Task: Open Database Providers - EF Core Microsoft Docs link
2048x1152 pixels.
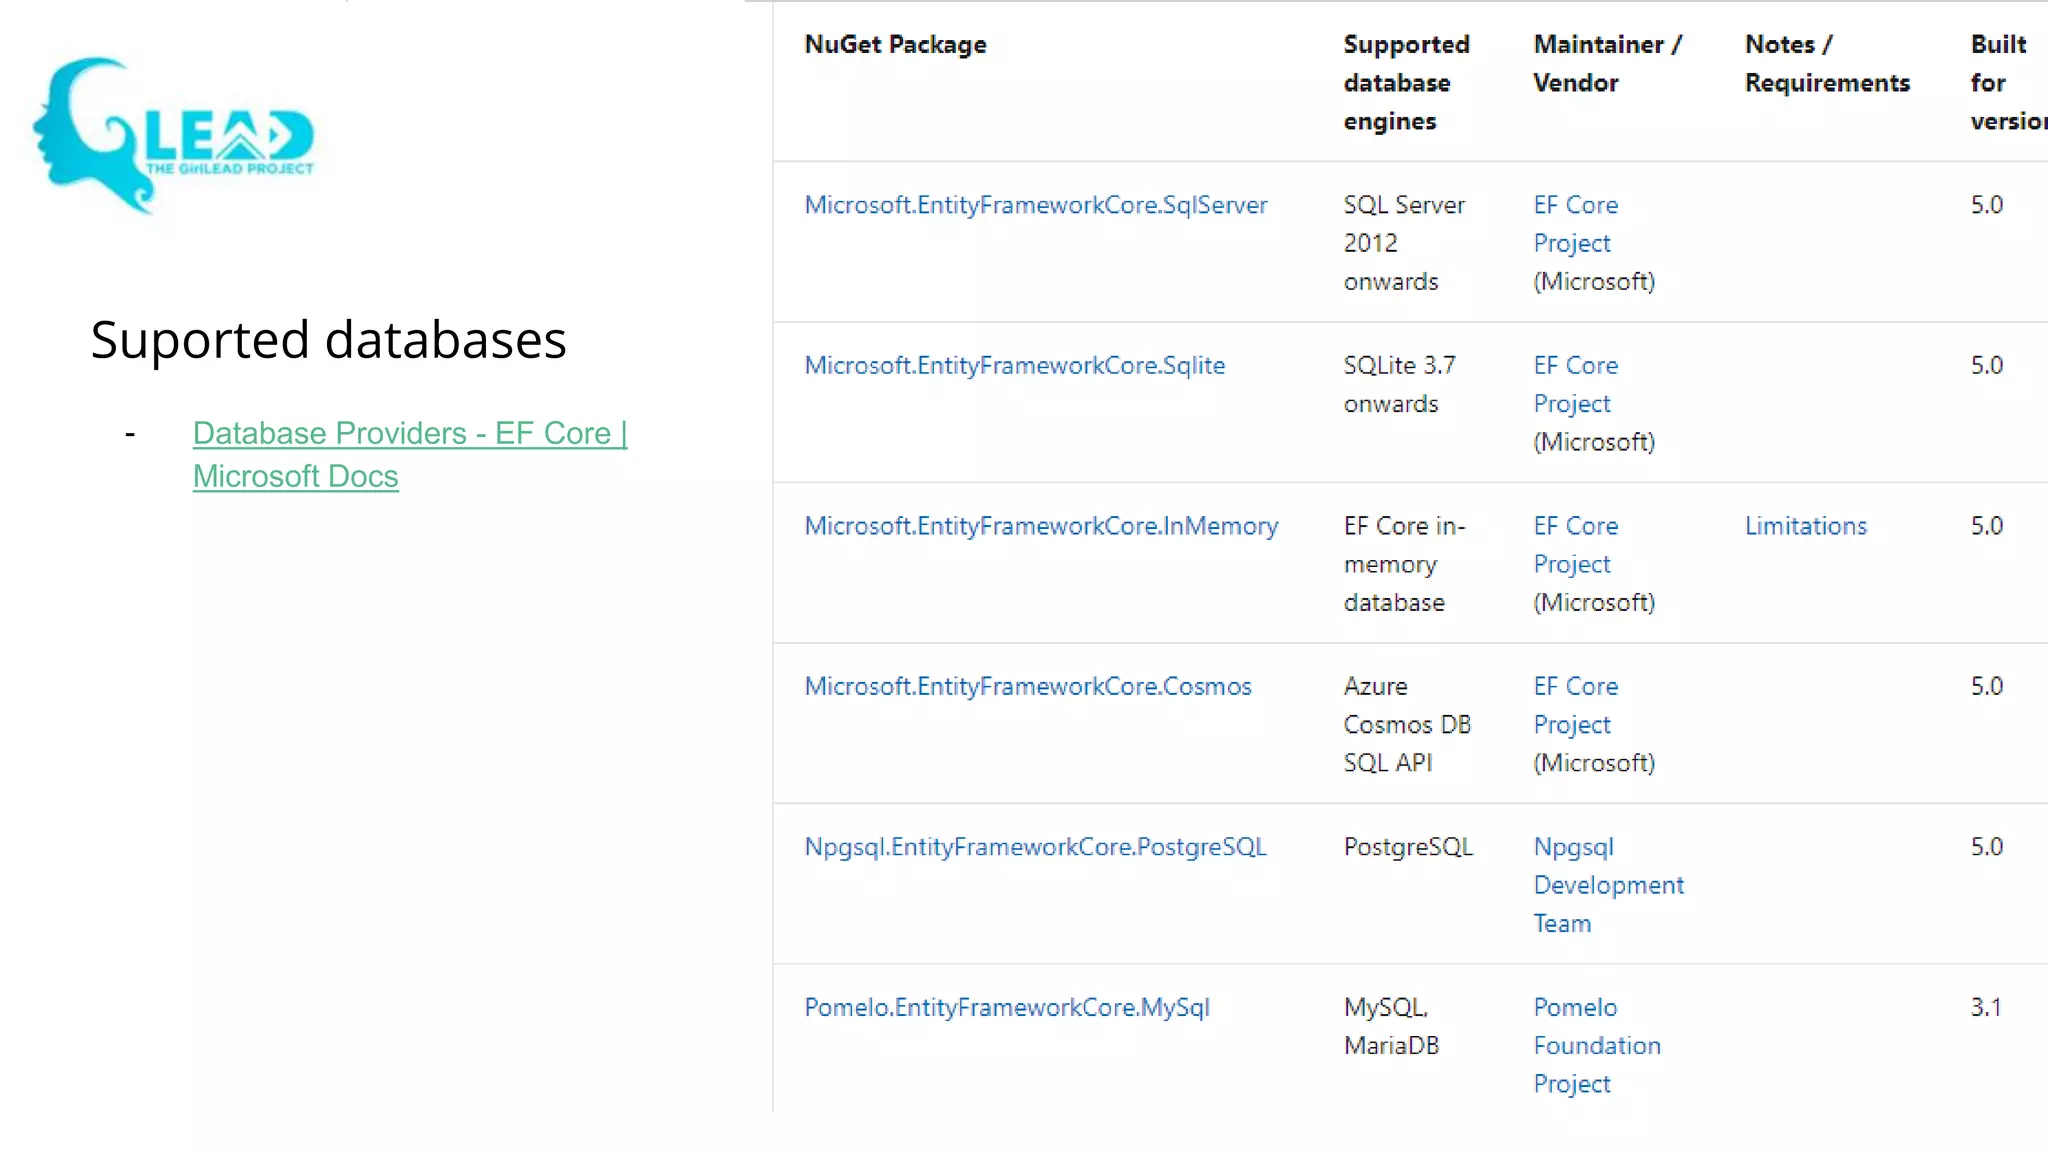Action: [x=409, y=434]
